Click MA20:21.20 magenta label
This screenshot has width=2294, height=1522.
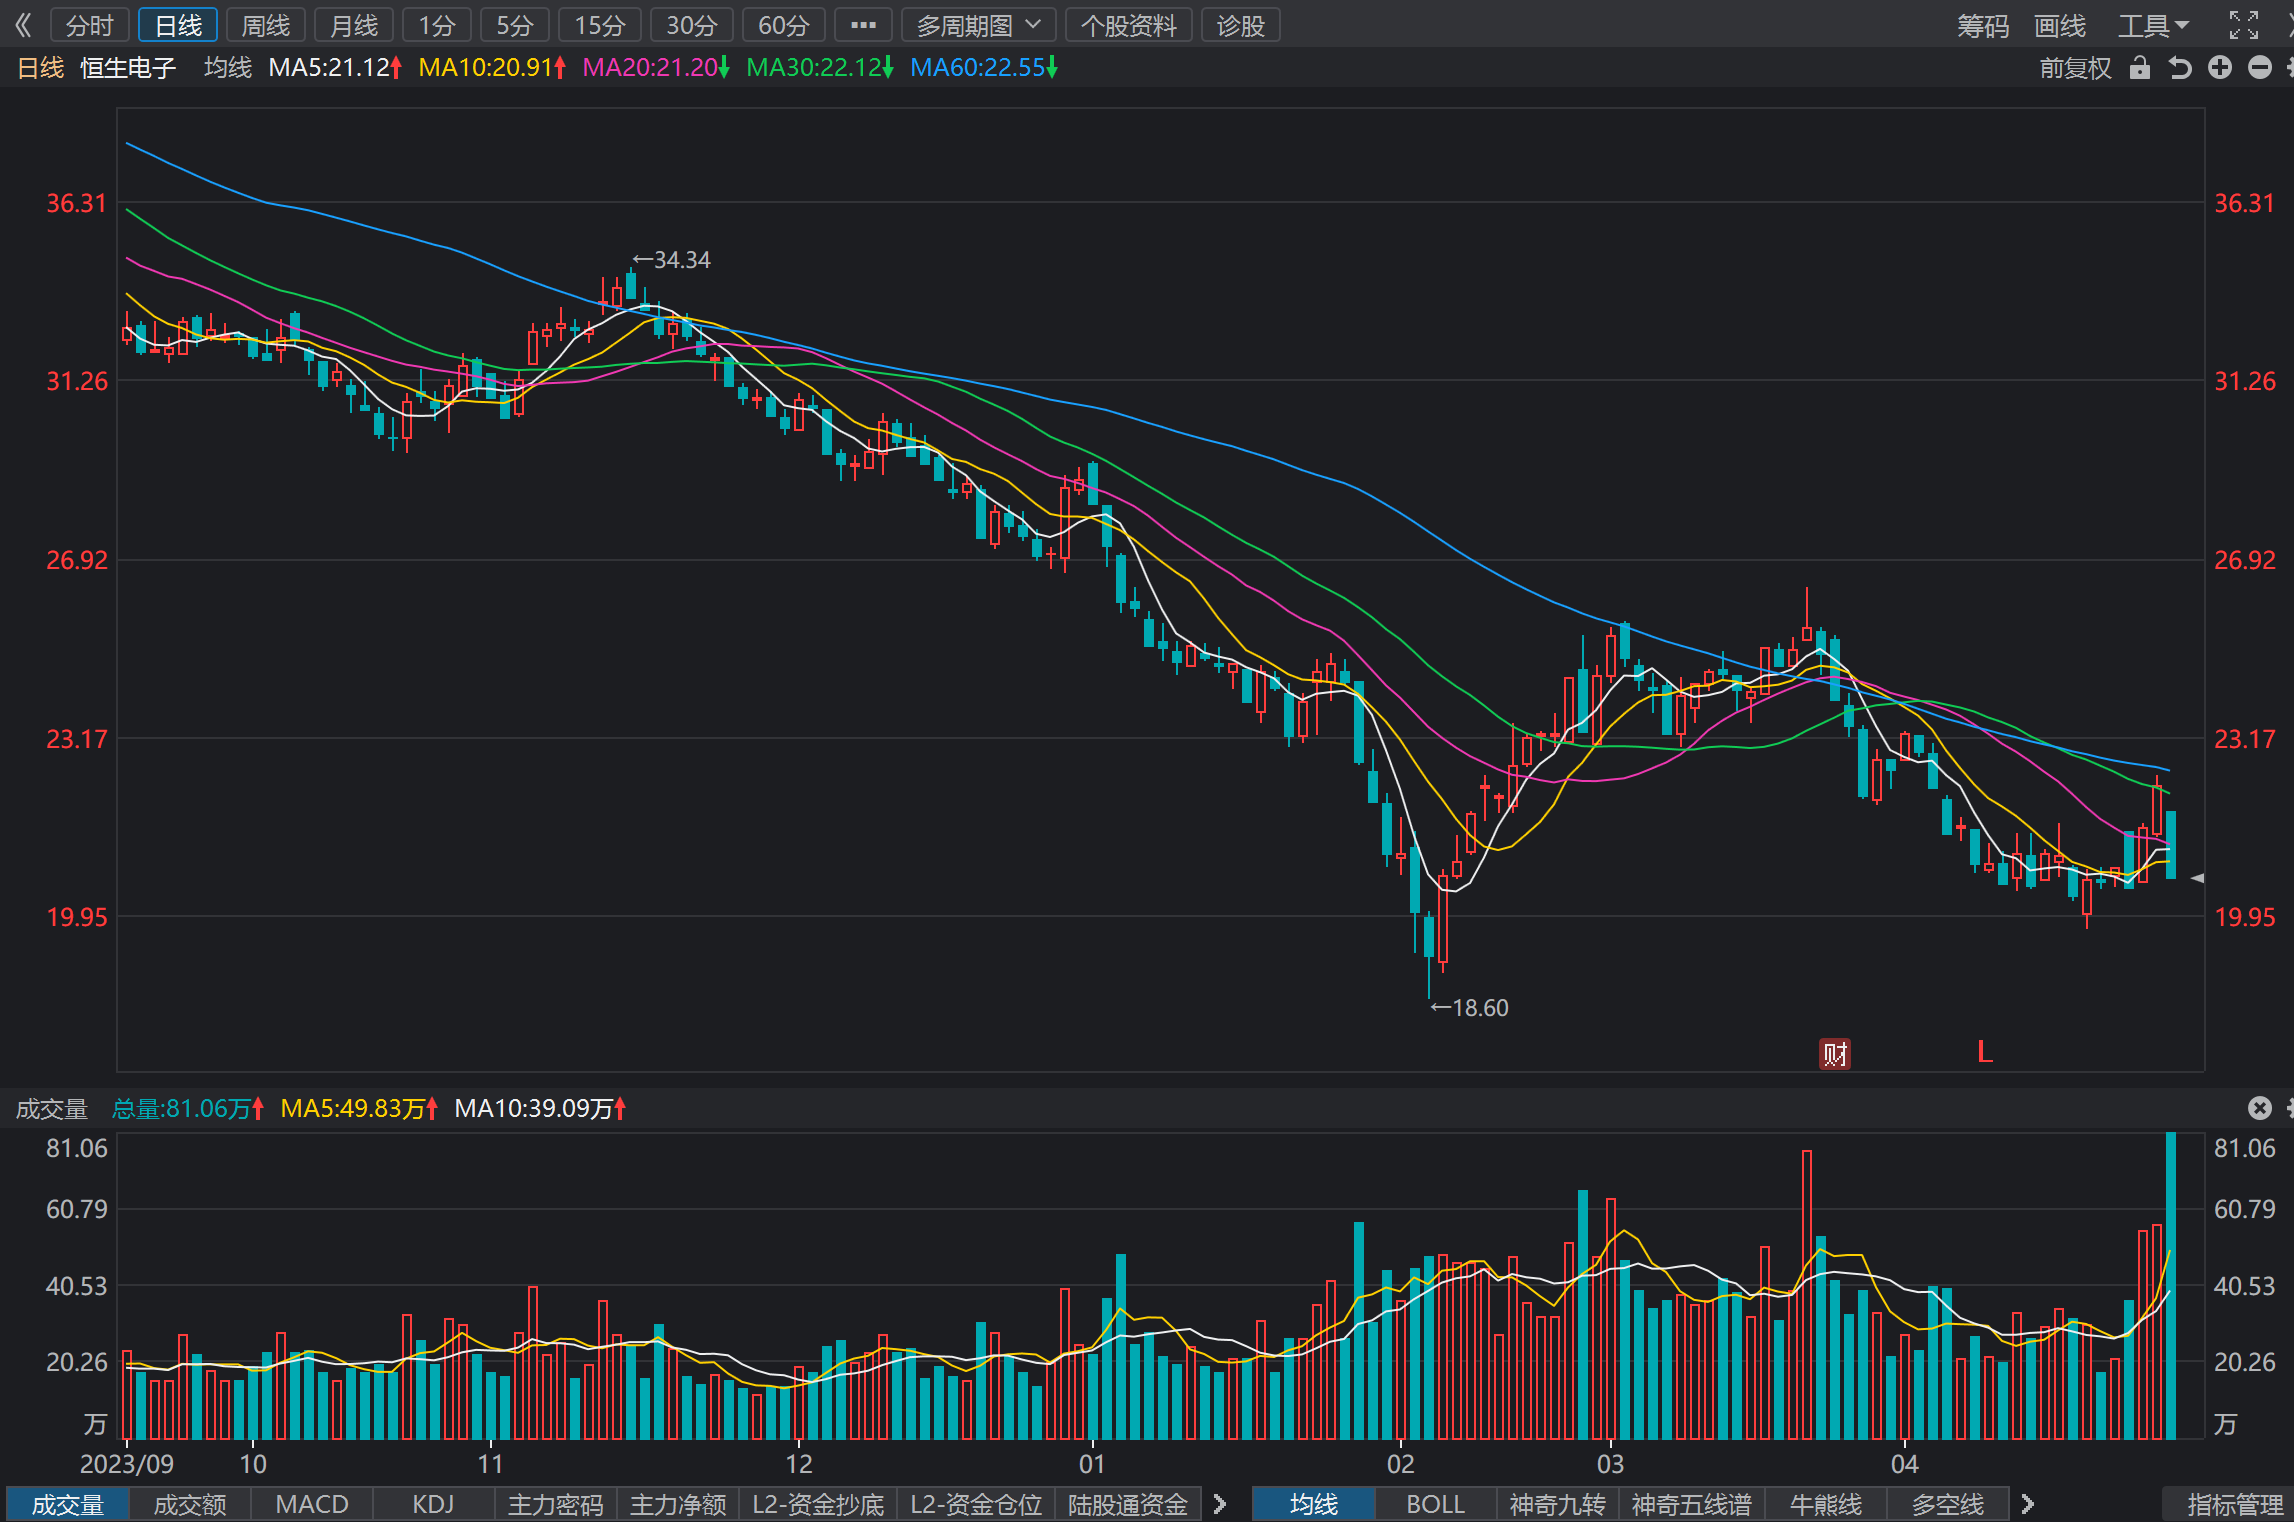tap(656, 67)
